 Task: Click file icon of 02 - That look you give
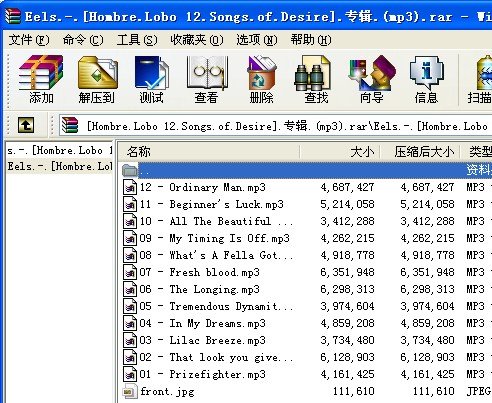click(130, 357)
